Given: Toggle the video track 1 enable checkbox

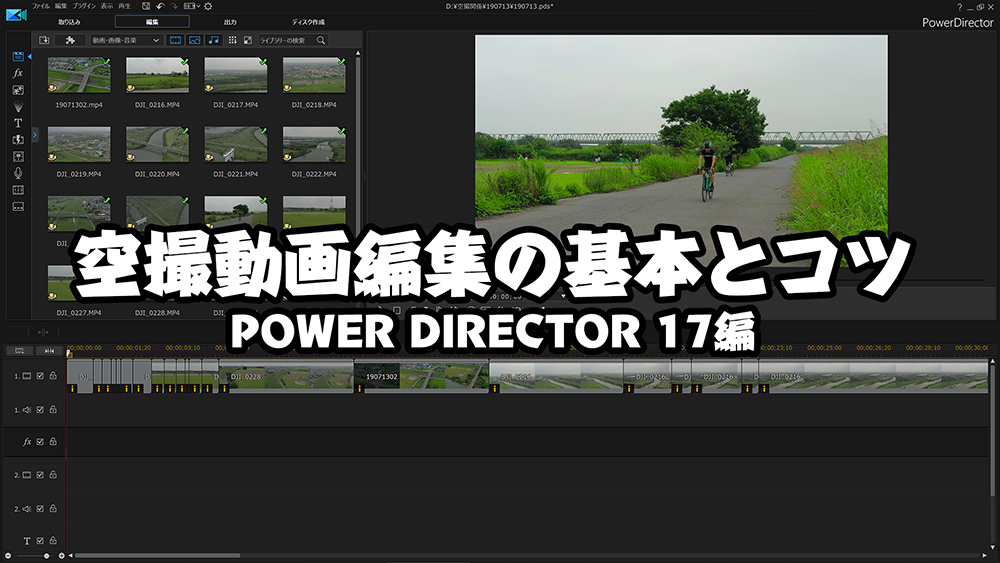Looking at the screenshot, I should tap(40, 376).
